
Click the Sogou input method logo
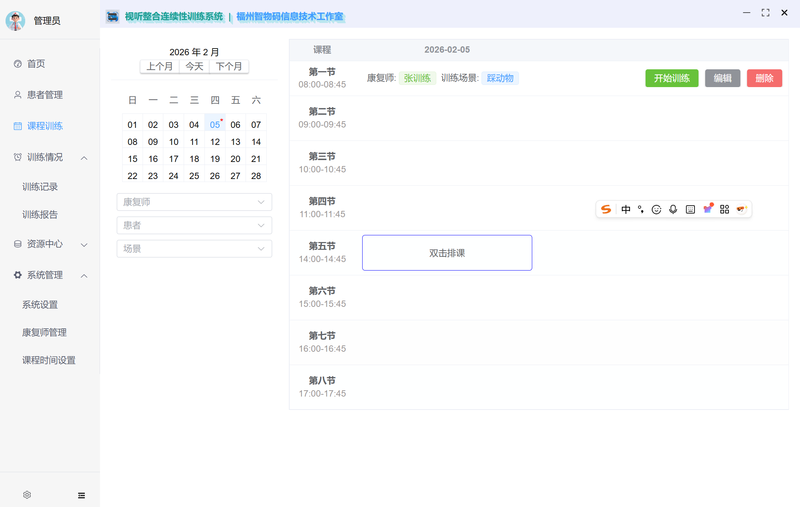tap(606, 209)
